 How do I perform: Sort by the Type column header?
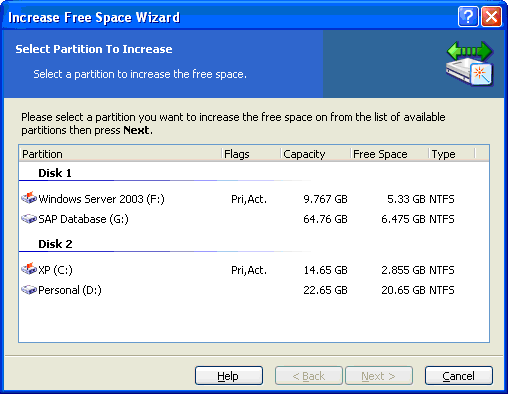[x=452, y=154]
